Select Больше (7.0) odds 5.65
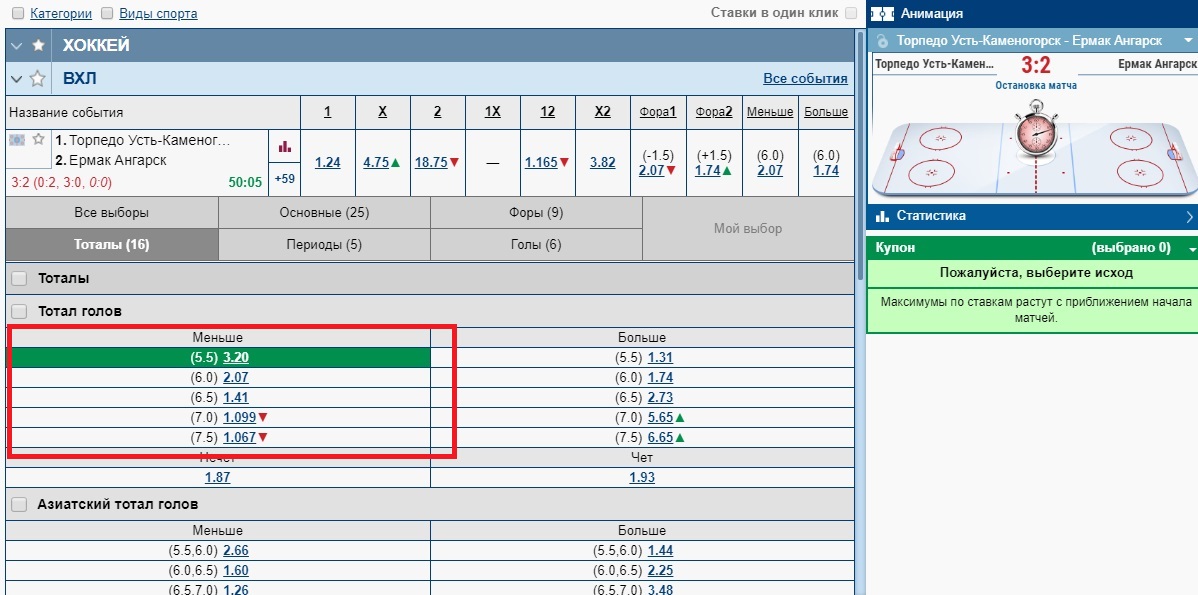 661,418
